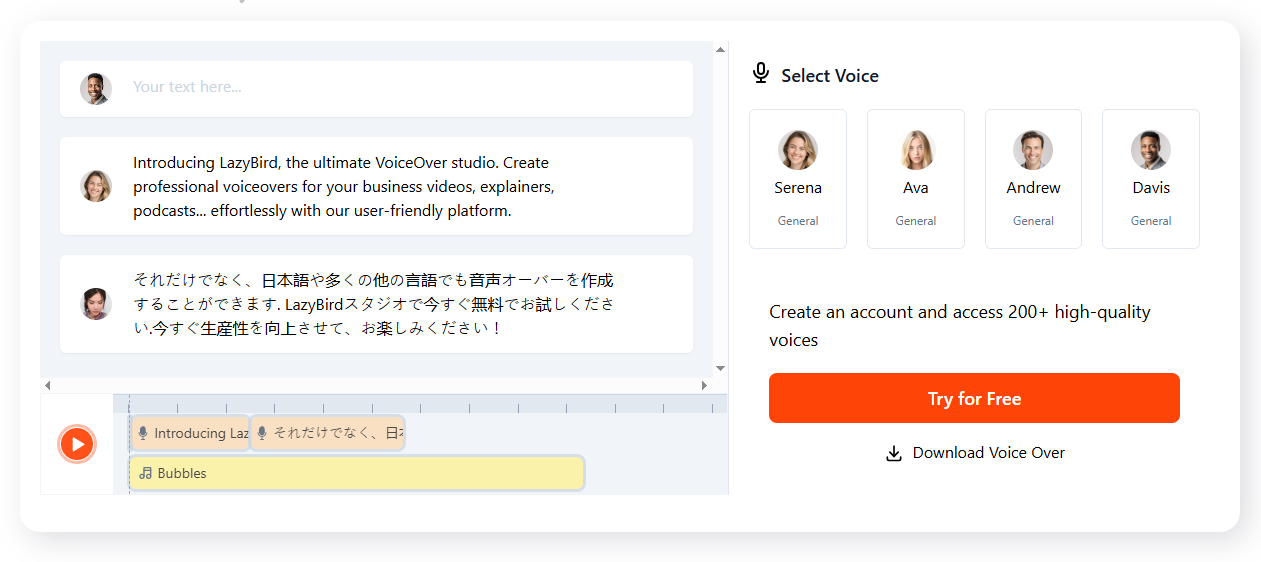This screenshot has width=1261, height=562.
Task: Pick the Davis voice card
Action: point(1151,179)
